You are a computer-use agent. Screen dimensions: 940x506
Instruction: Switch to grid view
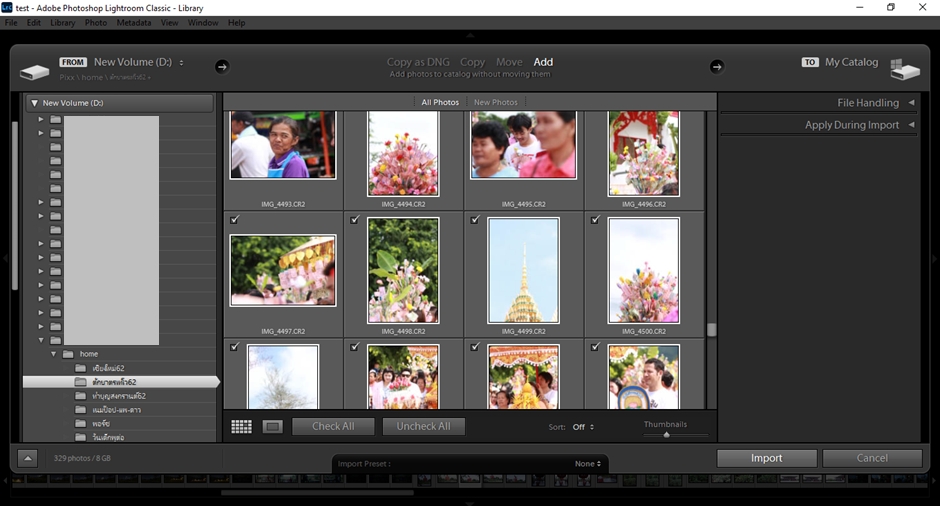click(242, 426)
